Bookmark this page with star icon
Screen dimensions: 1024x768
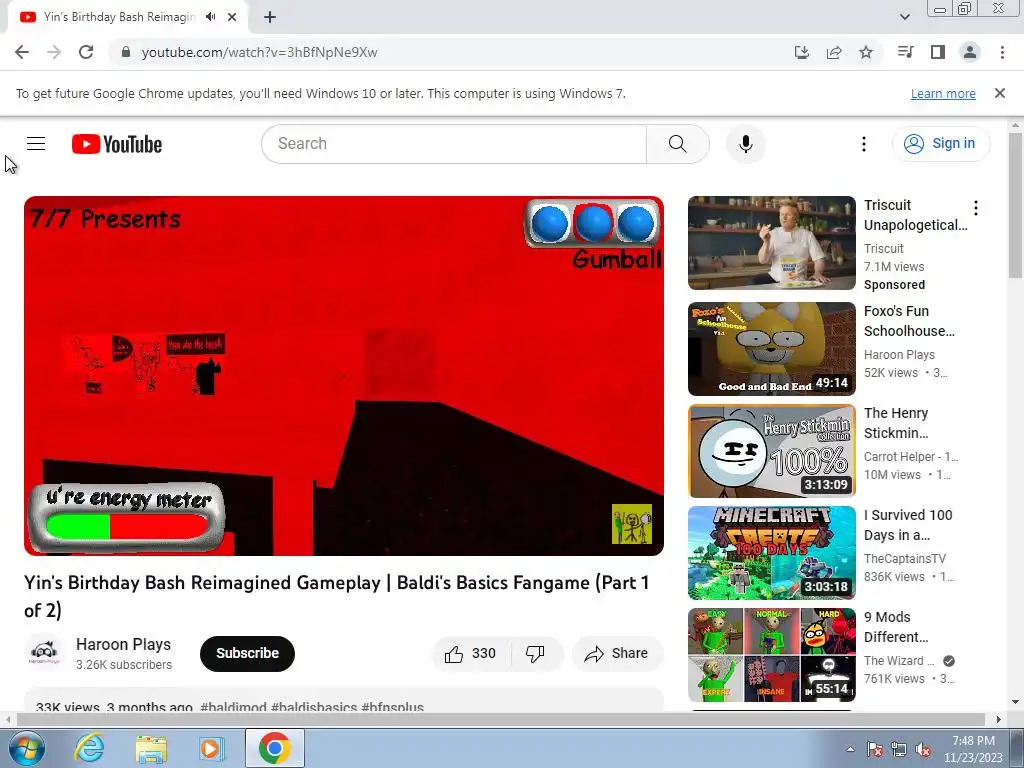tap(866, 52)
